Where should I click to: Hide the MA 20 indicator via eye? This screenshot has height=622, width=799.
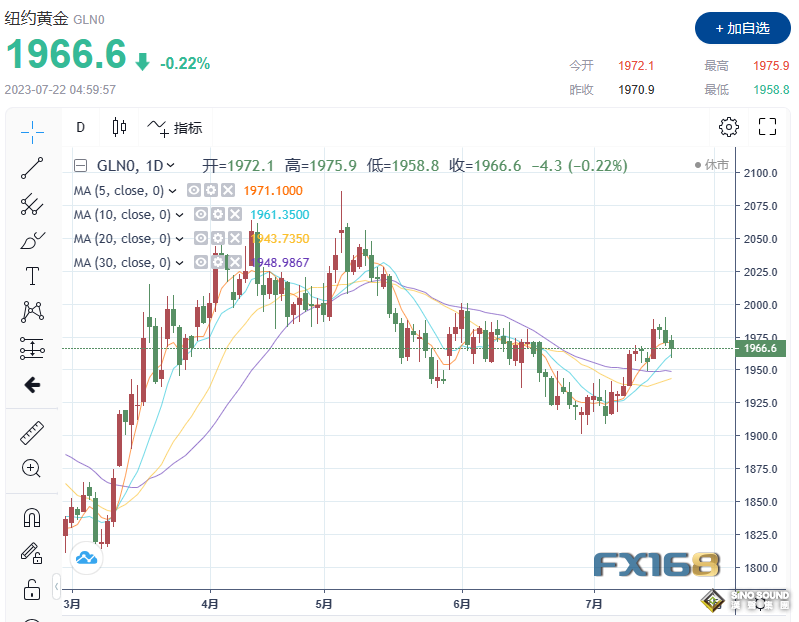[201, 238]
